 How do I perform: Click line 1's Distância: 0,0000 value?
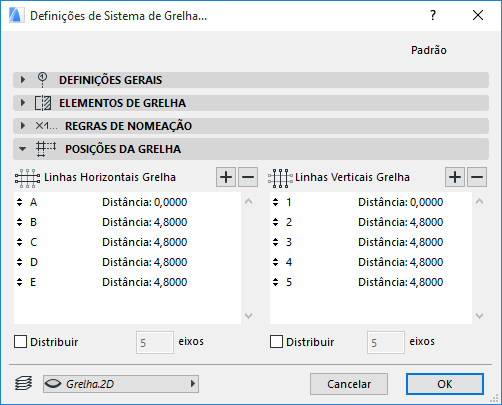click(400, 202)
